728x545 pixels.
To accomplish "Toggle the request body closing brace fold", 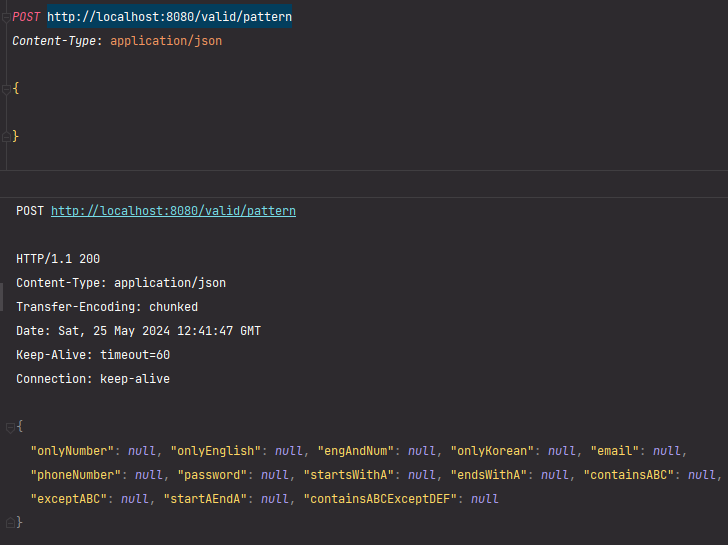I will click(6, 137).
